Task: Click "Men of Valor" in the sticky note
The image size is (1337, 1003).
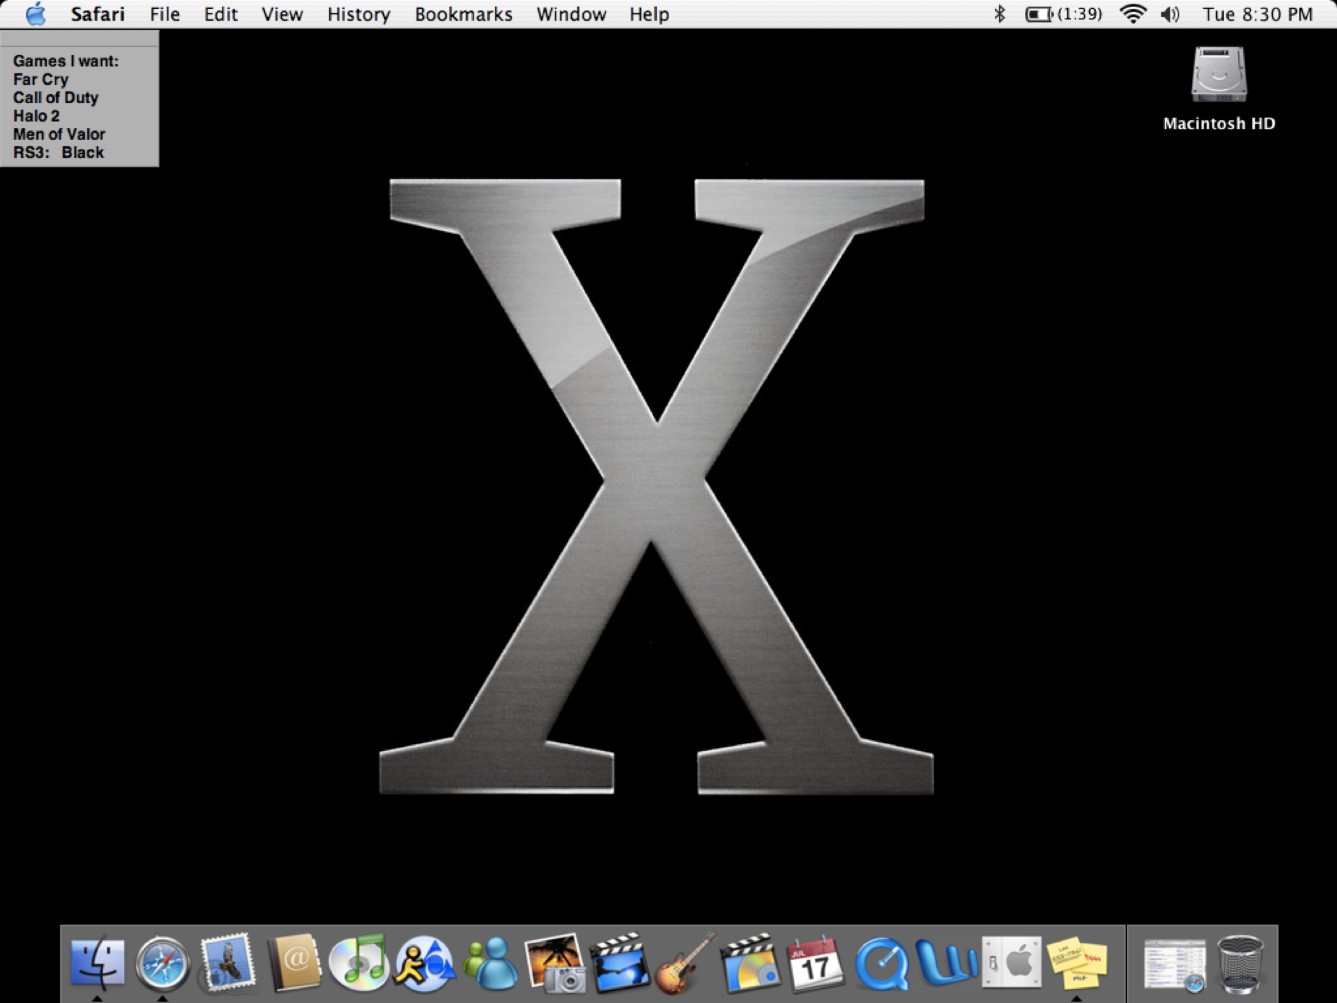Action: tap(59, 134)
